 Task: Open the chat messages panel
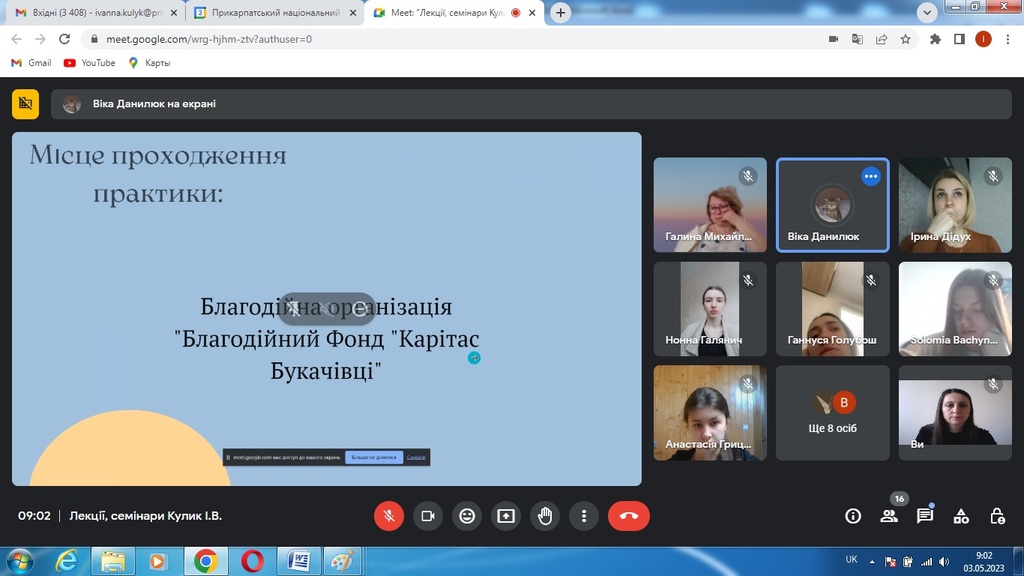coord(925,516)
